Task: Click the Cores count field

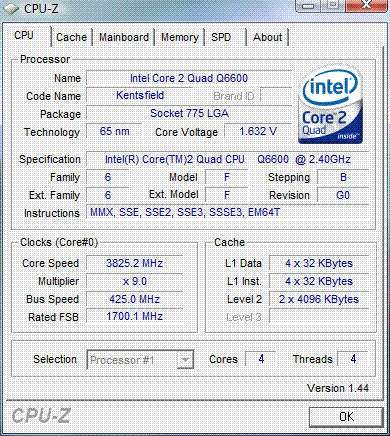Action: (261, 359)
